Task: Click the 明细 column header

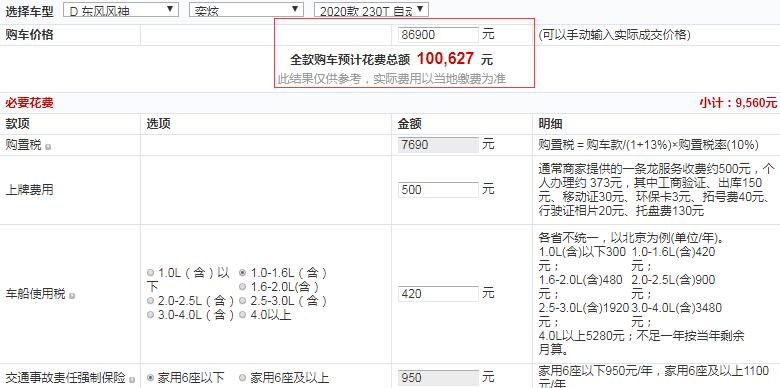Action: 550,124
